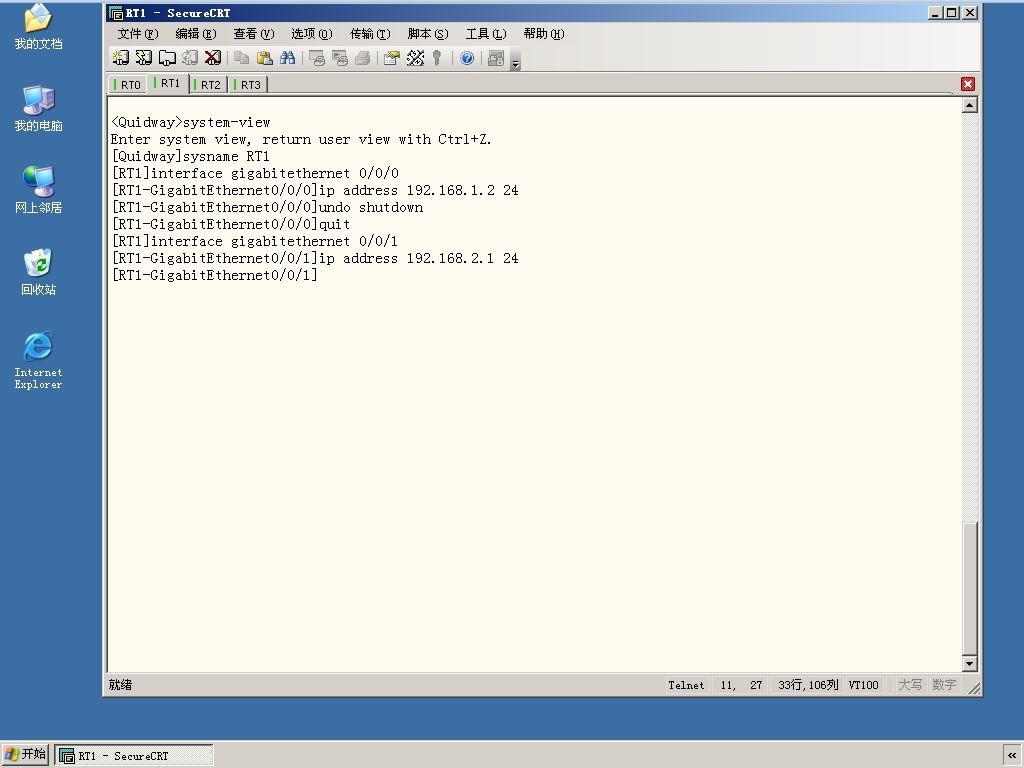1024x768 pixels.
Task: Click the Telnet status bar entry
Action: pyautogui.click(x=686, y=685)
